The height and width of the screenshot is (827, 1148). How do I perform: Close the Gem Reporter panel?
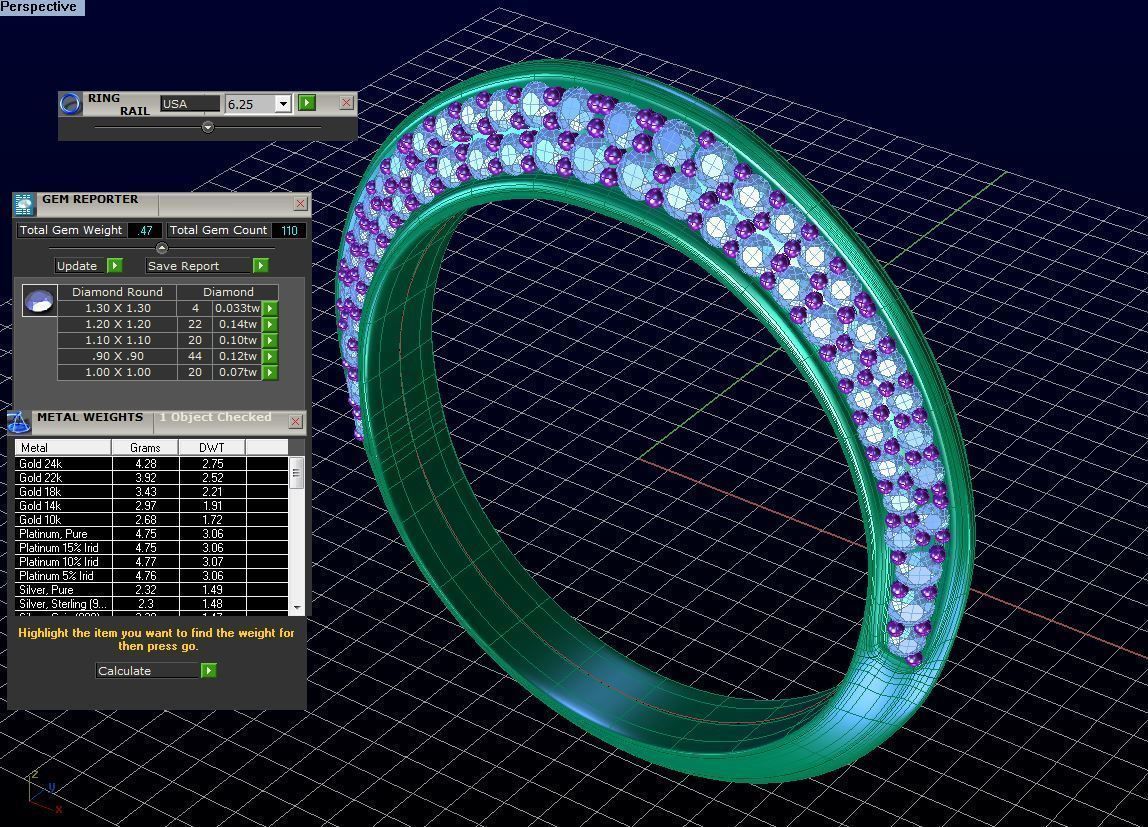pos(300,203)
